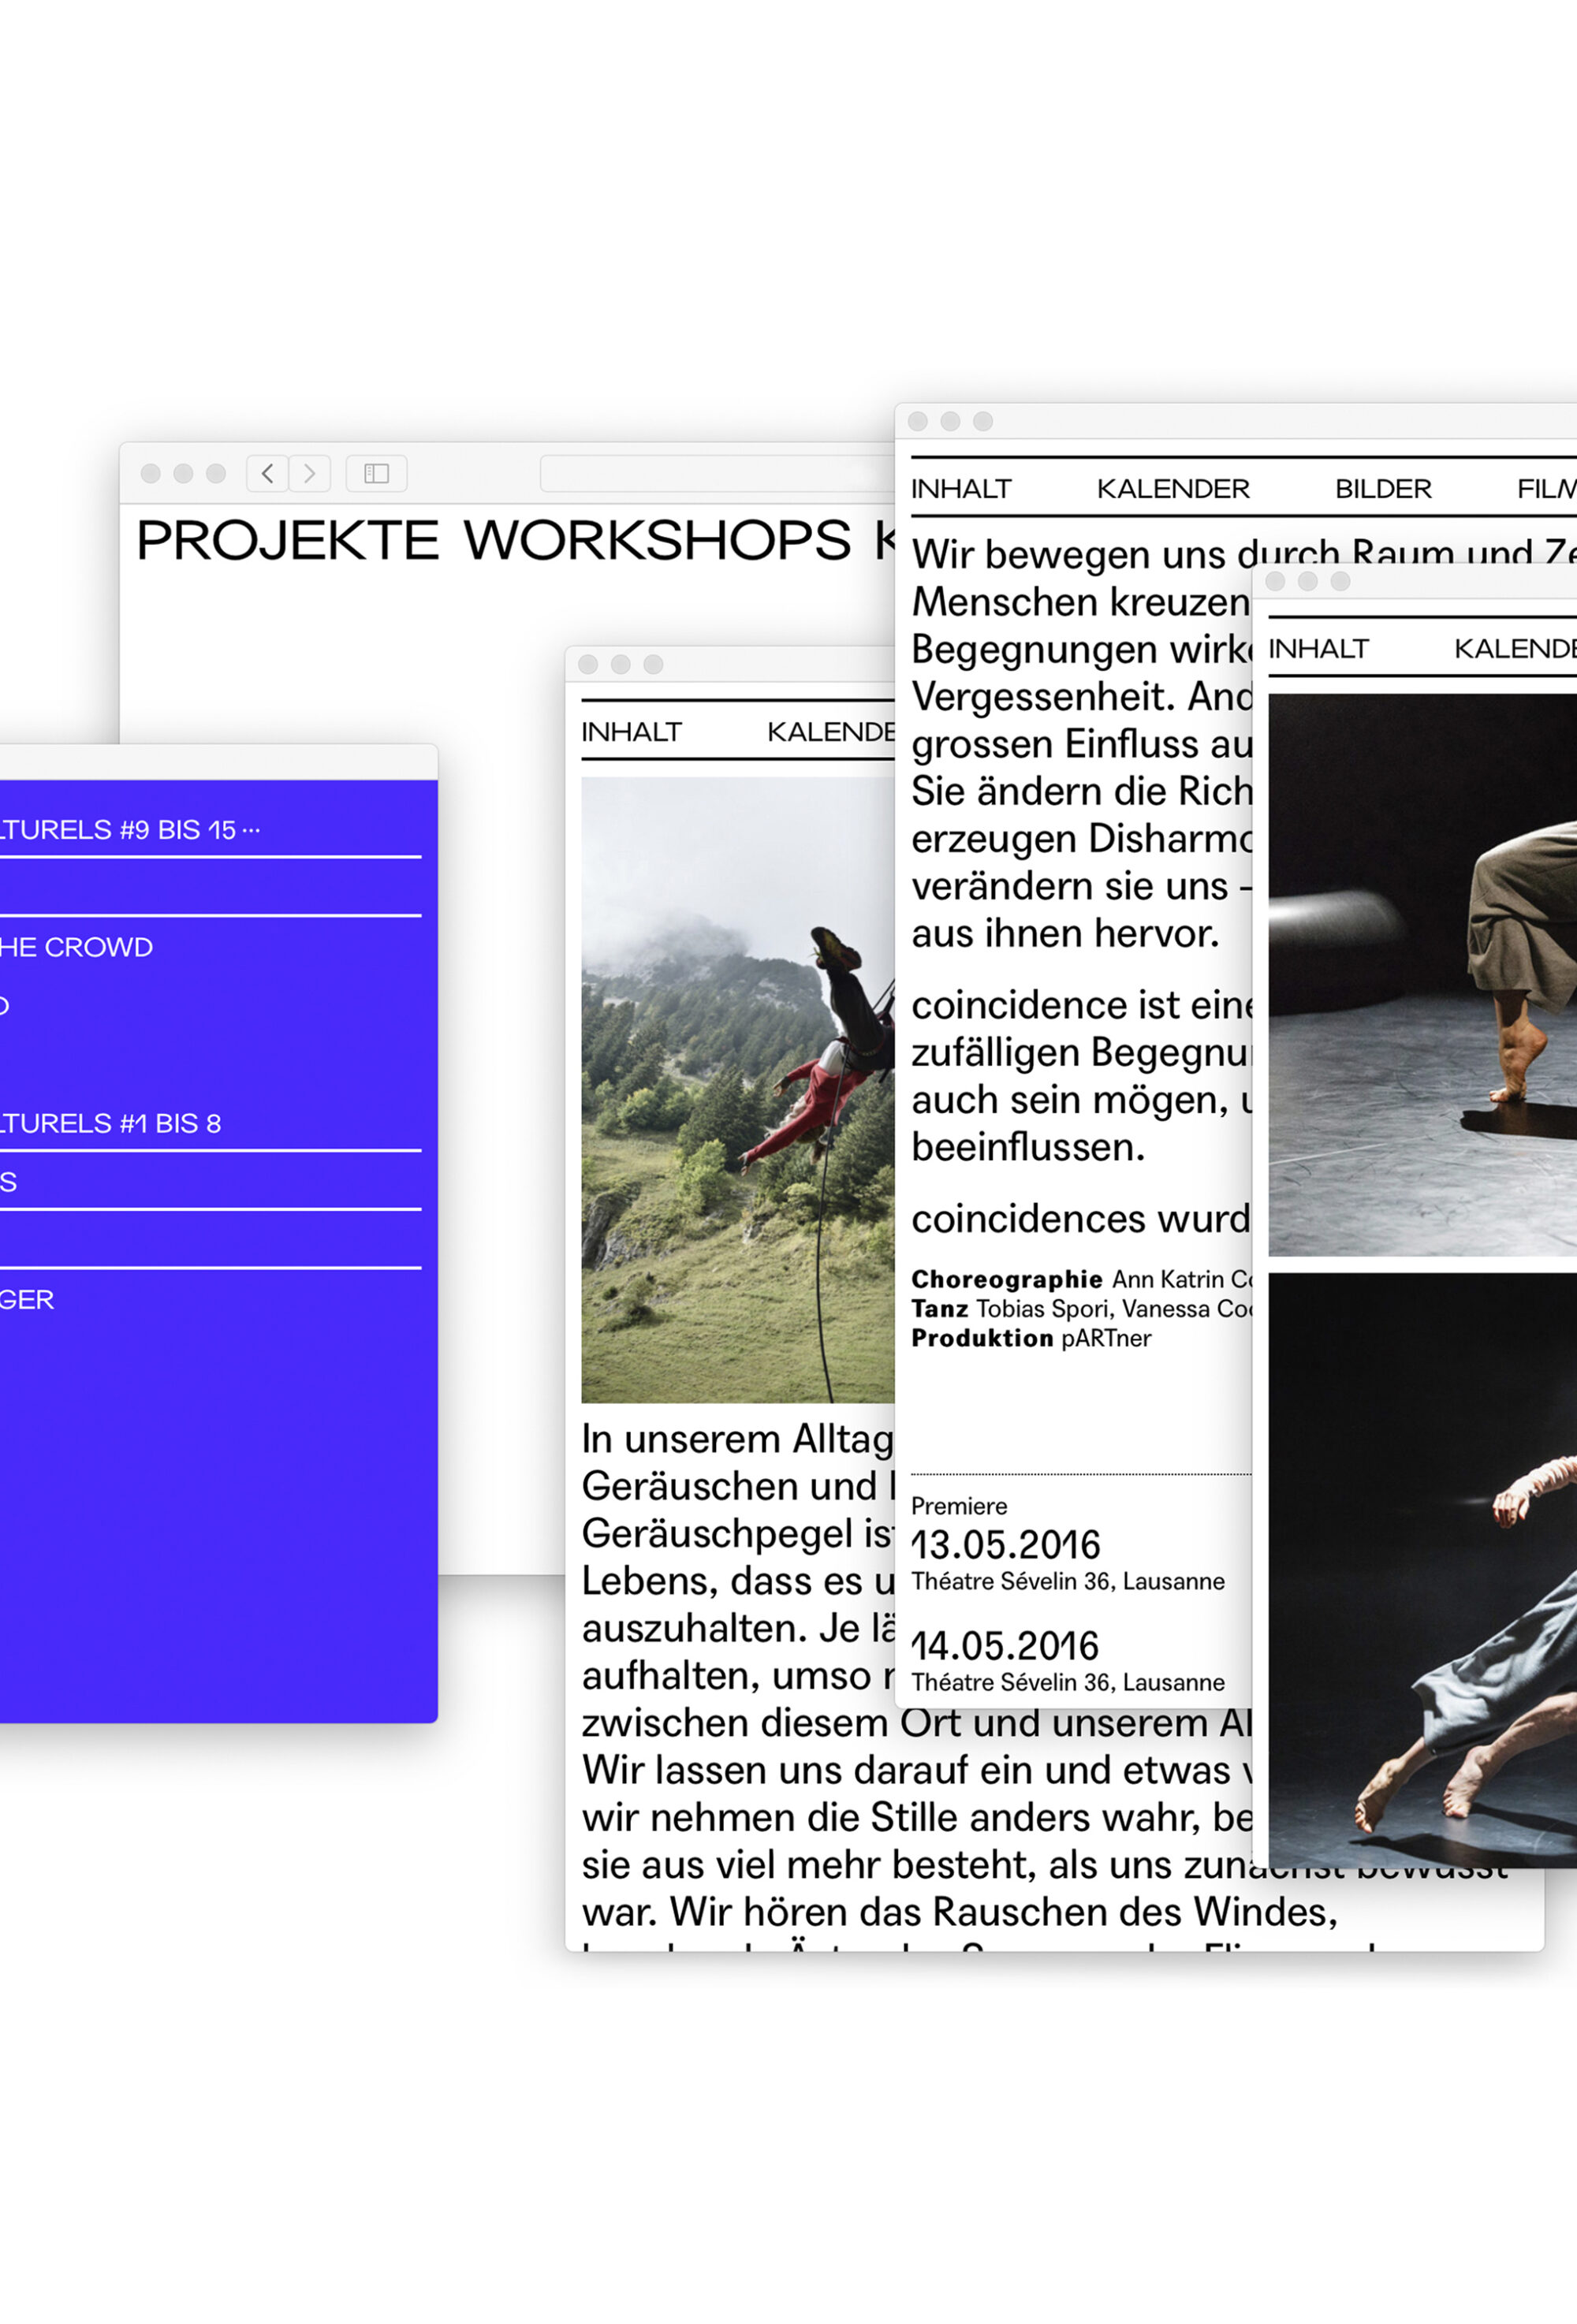
Task: Open the WORKSHOPS menu item
Action: click(656, 541)
